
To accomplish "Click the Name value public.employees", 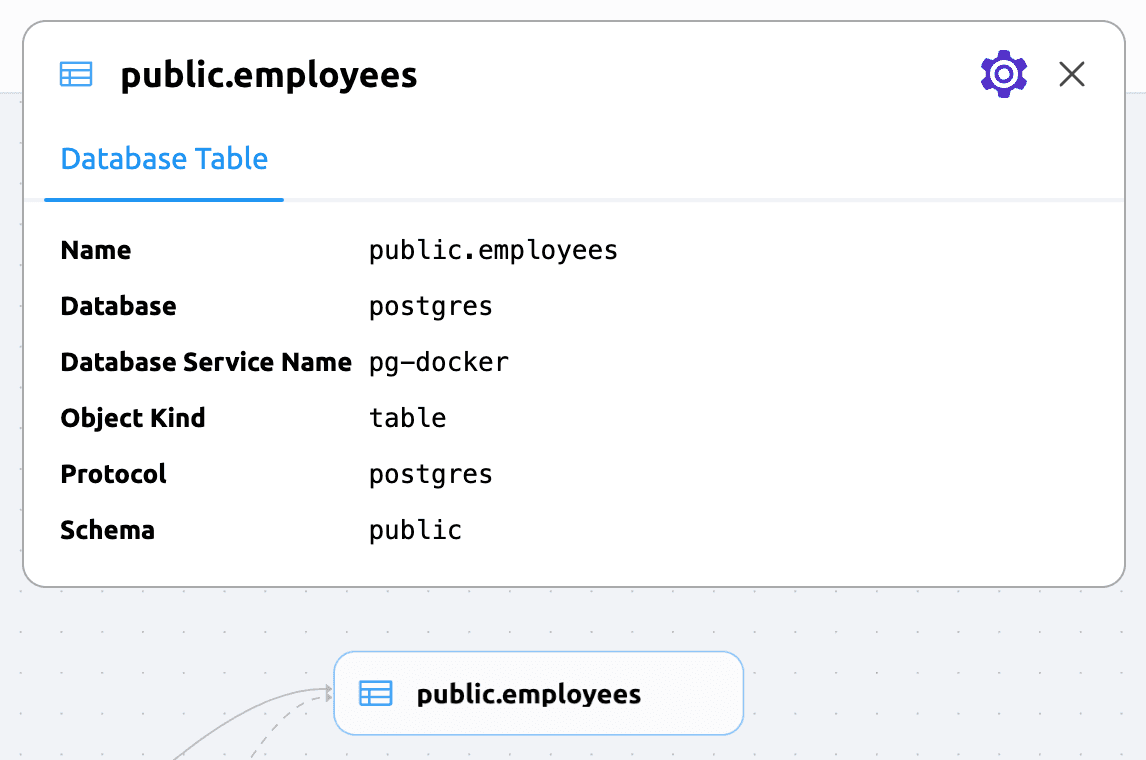I will [x=493, y=250].
